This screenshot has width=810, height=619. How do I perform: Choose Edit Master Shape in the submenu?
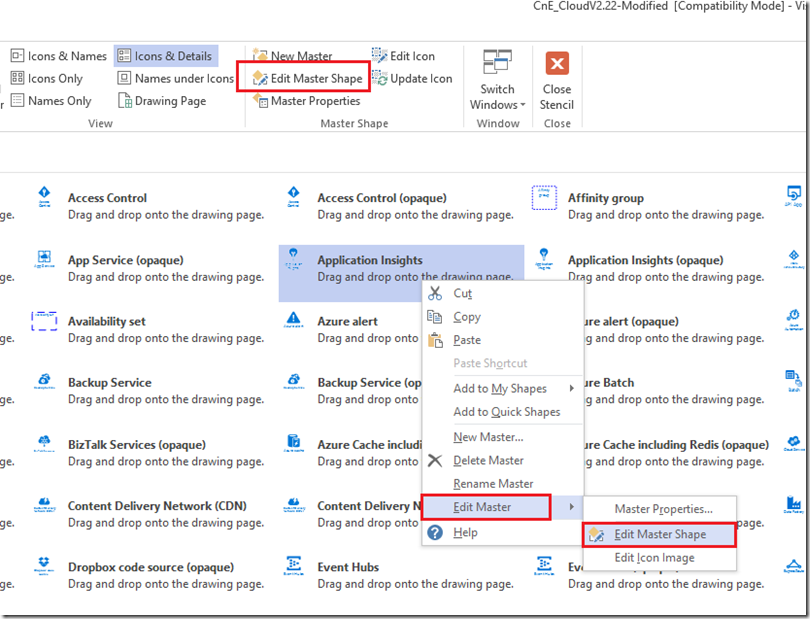(659, 534)
